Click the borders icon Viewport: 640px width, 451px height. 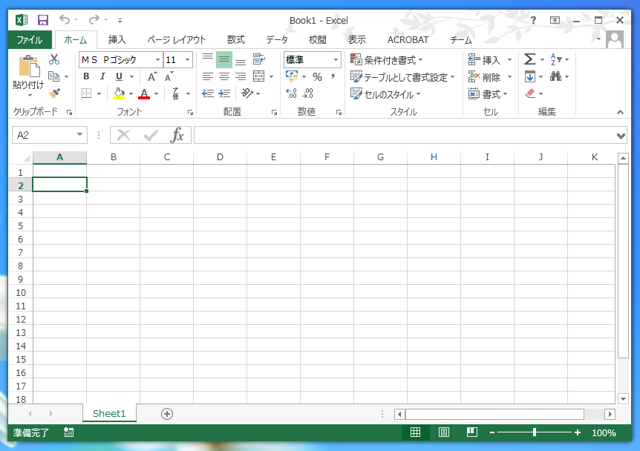pyautogui.click(x=87, y=93)
